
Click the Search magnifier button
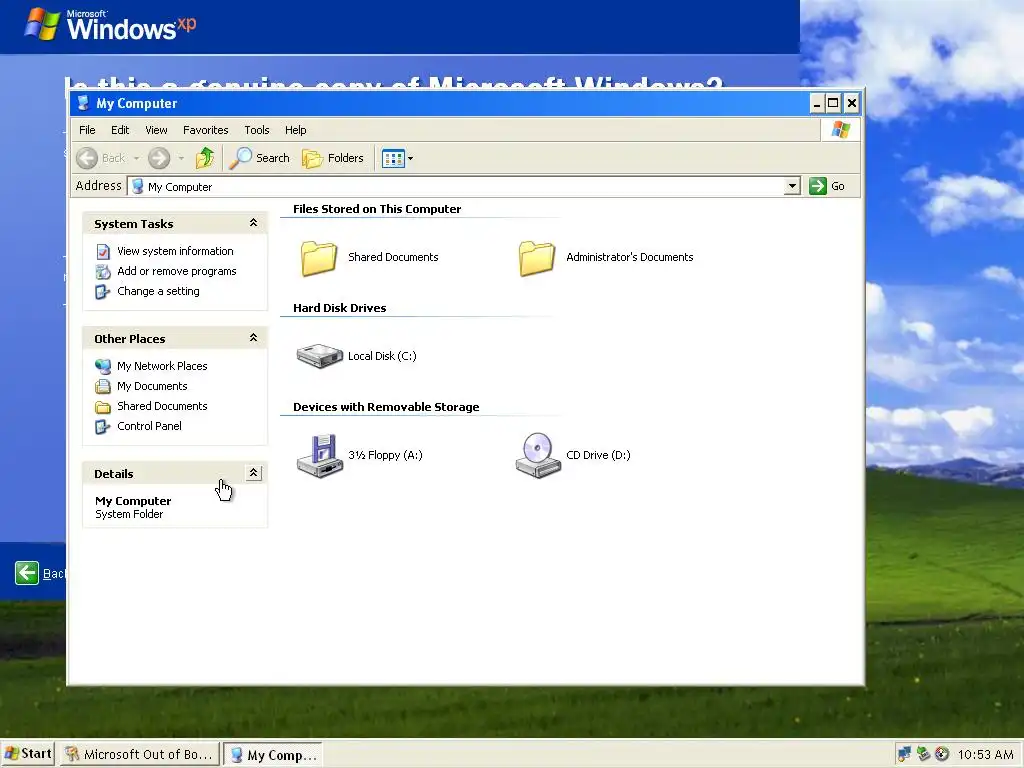pos(260,158)
